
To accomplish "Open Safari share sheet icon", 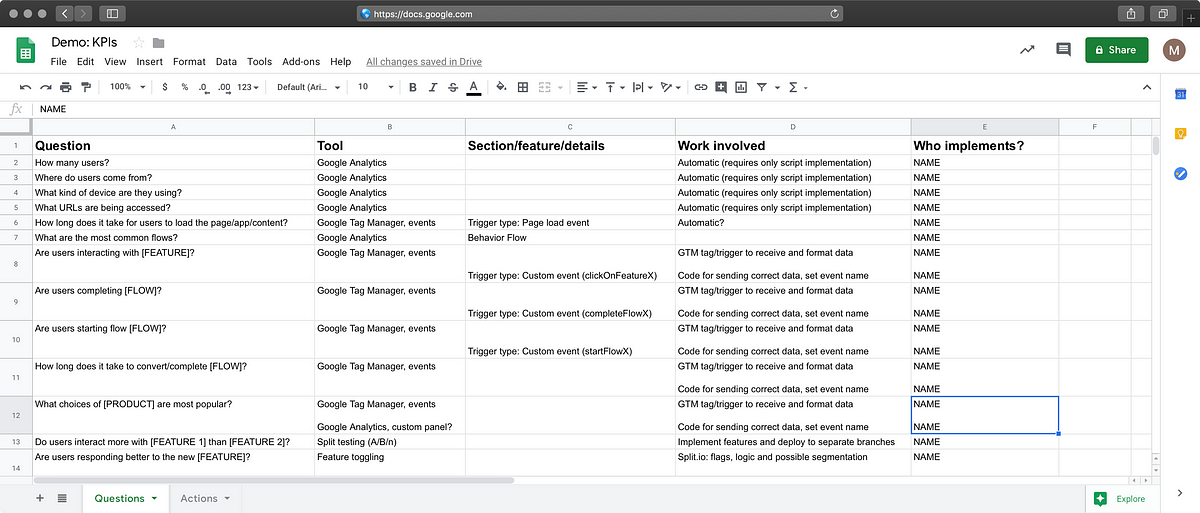I will pos(1131,14).
